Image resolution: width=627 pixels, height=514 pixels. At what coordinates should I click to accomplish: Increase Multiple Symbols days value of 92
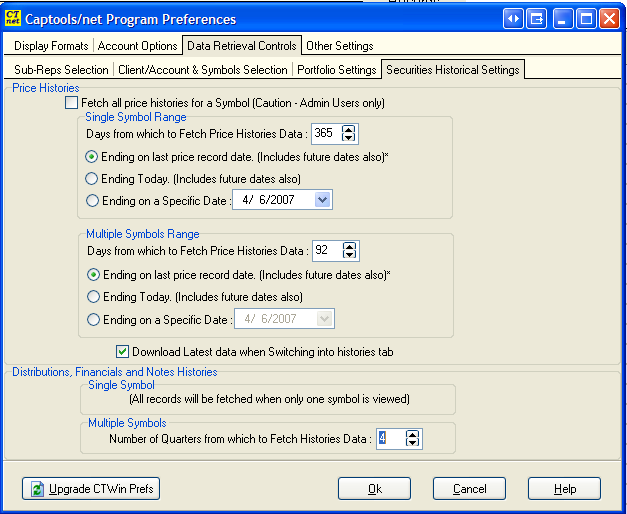[x=349, y=246]
